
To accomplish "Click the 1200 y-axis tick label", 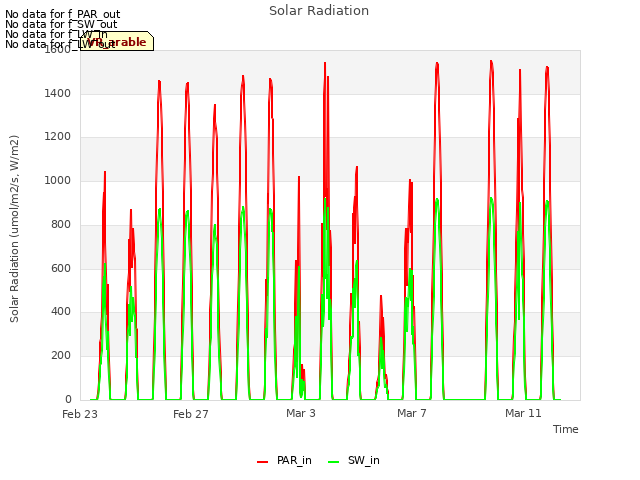I will coord(58,137).
